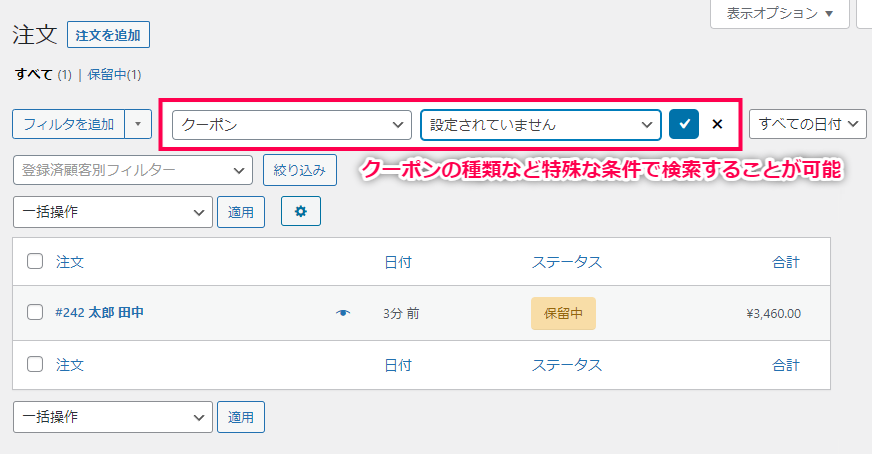Show the すべて orders view

pos(33,75)
